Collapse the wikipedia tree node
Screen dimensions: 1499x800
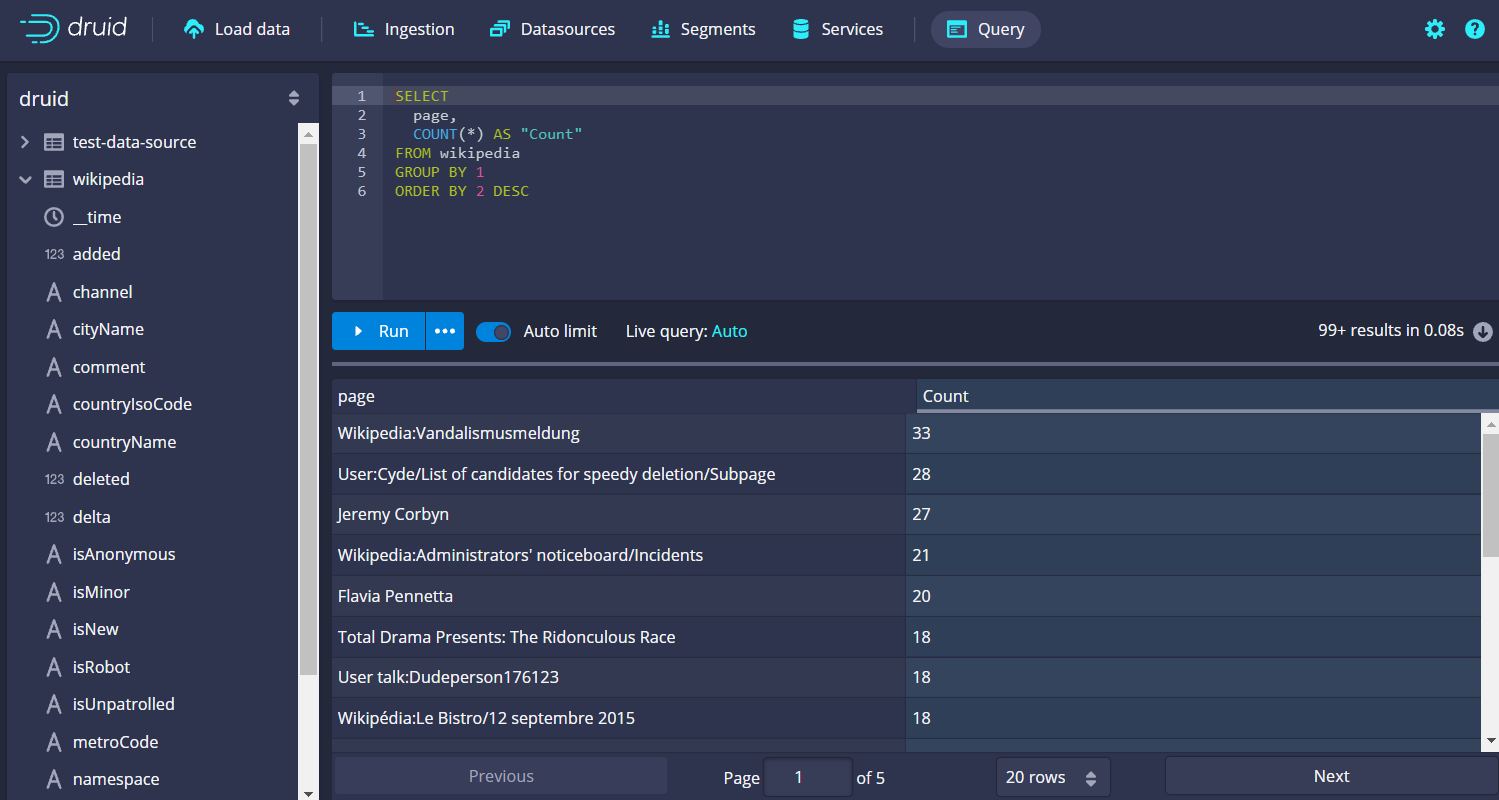point(25,180)
